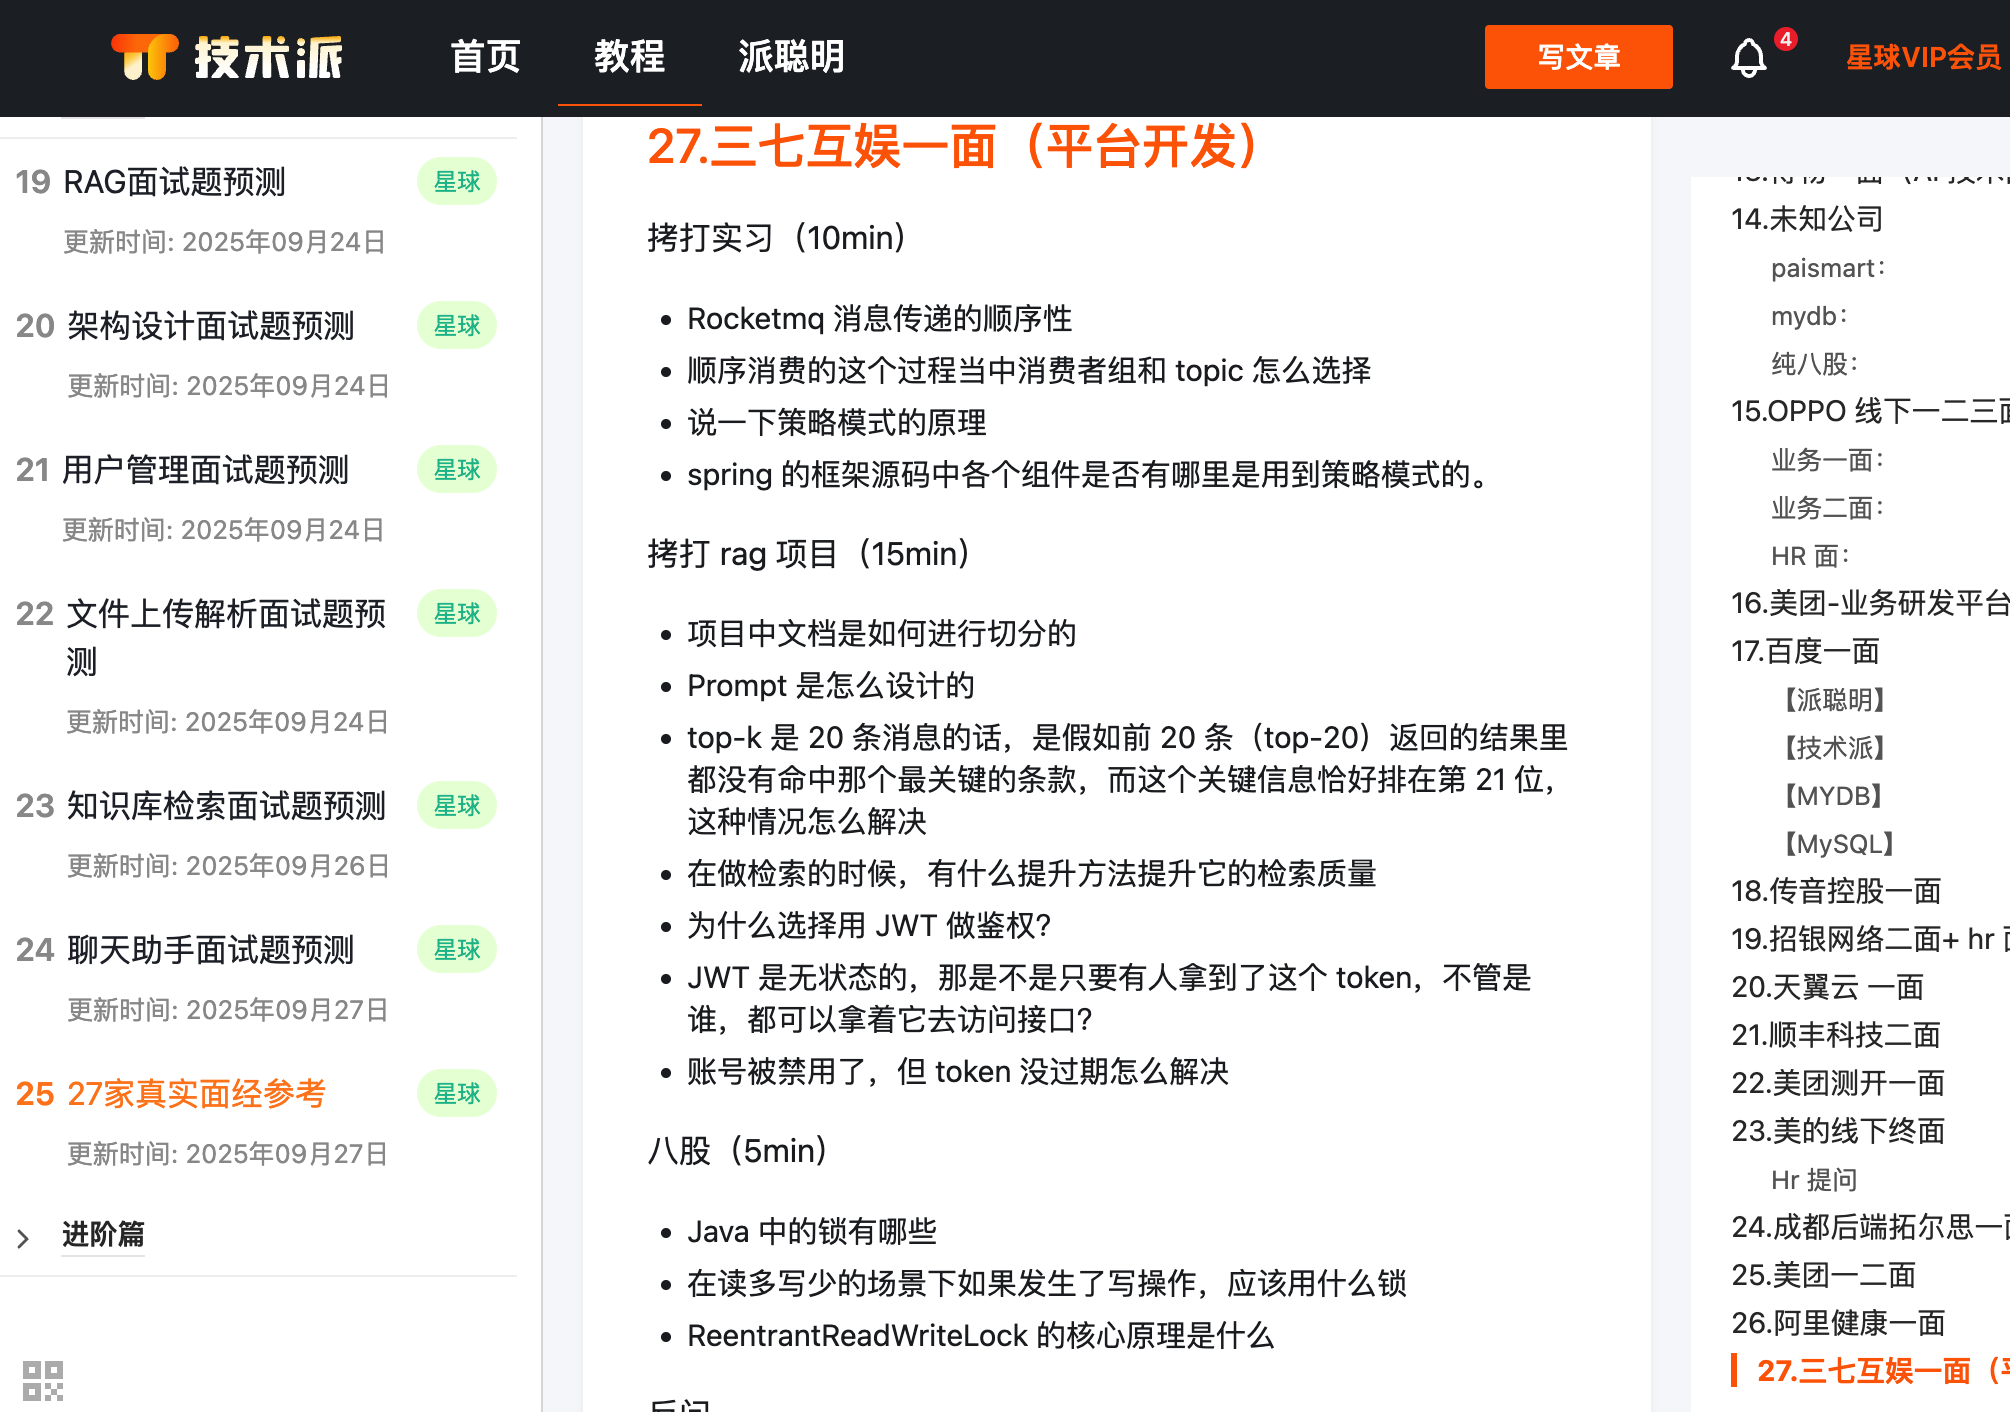This screenshot has width=2010, height=1412.
Task: Open chapter 21 用户管理面试题预测
Action: [x=205, y=470]
